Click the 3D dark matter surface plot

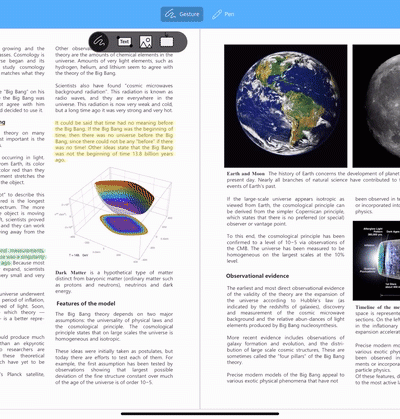(114, 215)
